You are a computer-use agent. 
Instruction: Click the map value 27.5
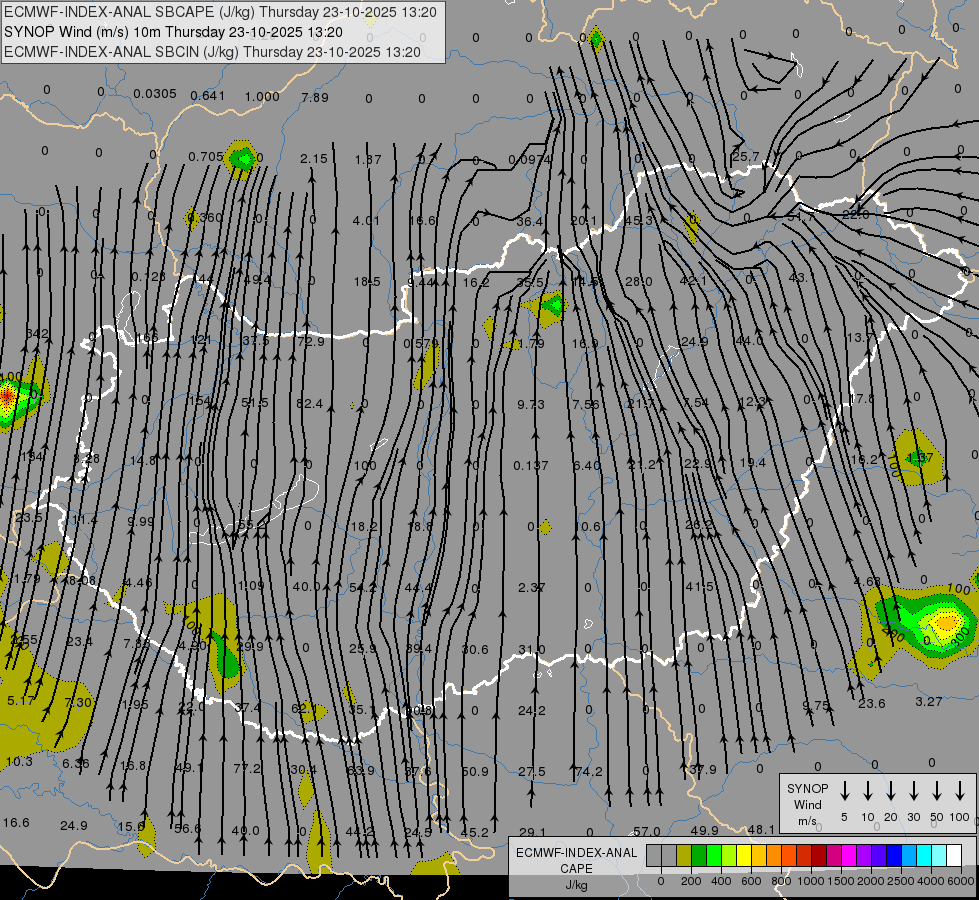tap(532, 771)
